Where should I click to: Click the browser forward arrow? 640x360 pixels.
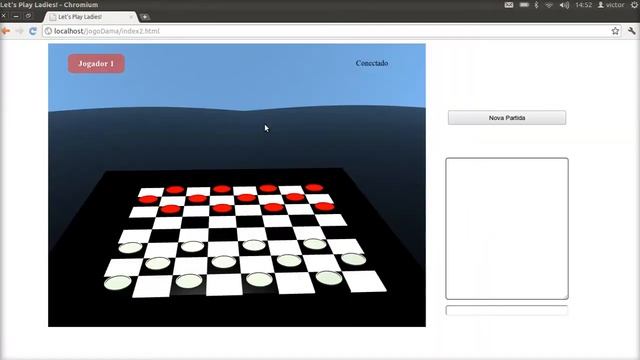[19, 31]
